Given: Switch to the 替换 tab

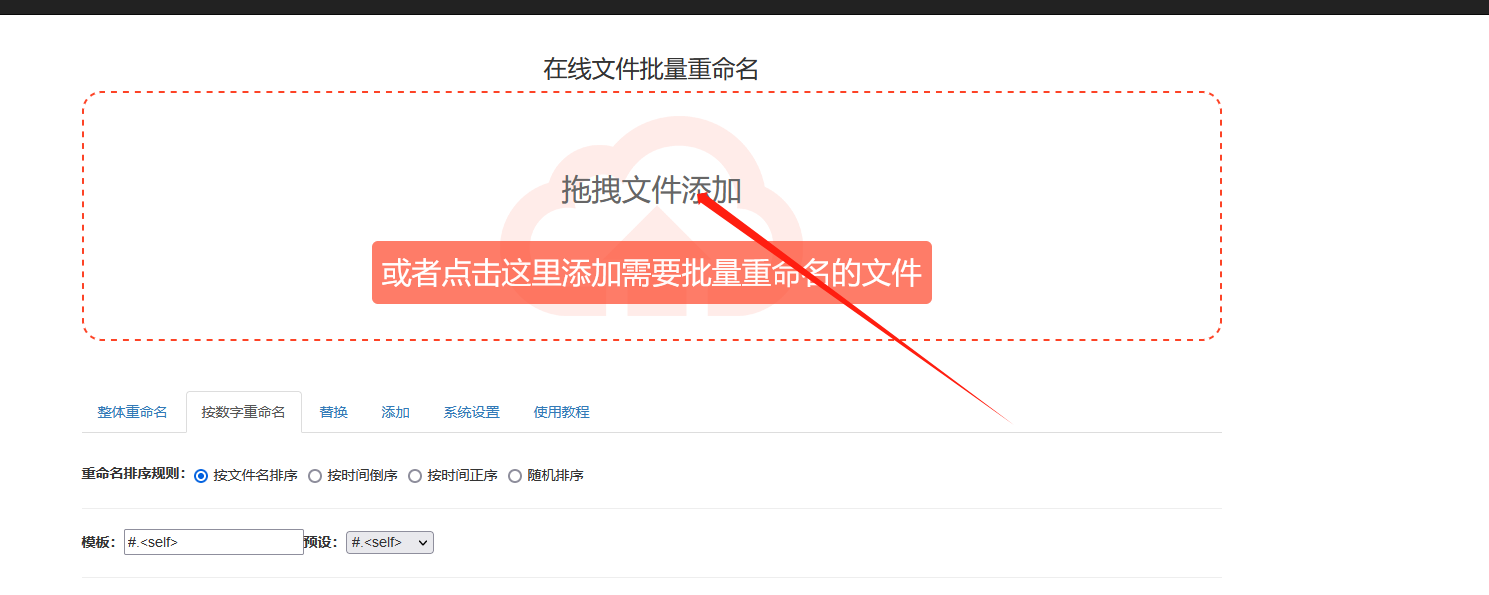Looking at the screenshot, I should 334,412.
